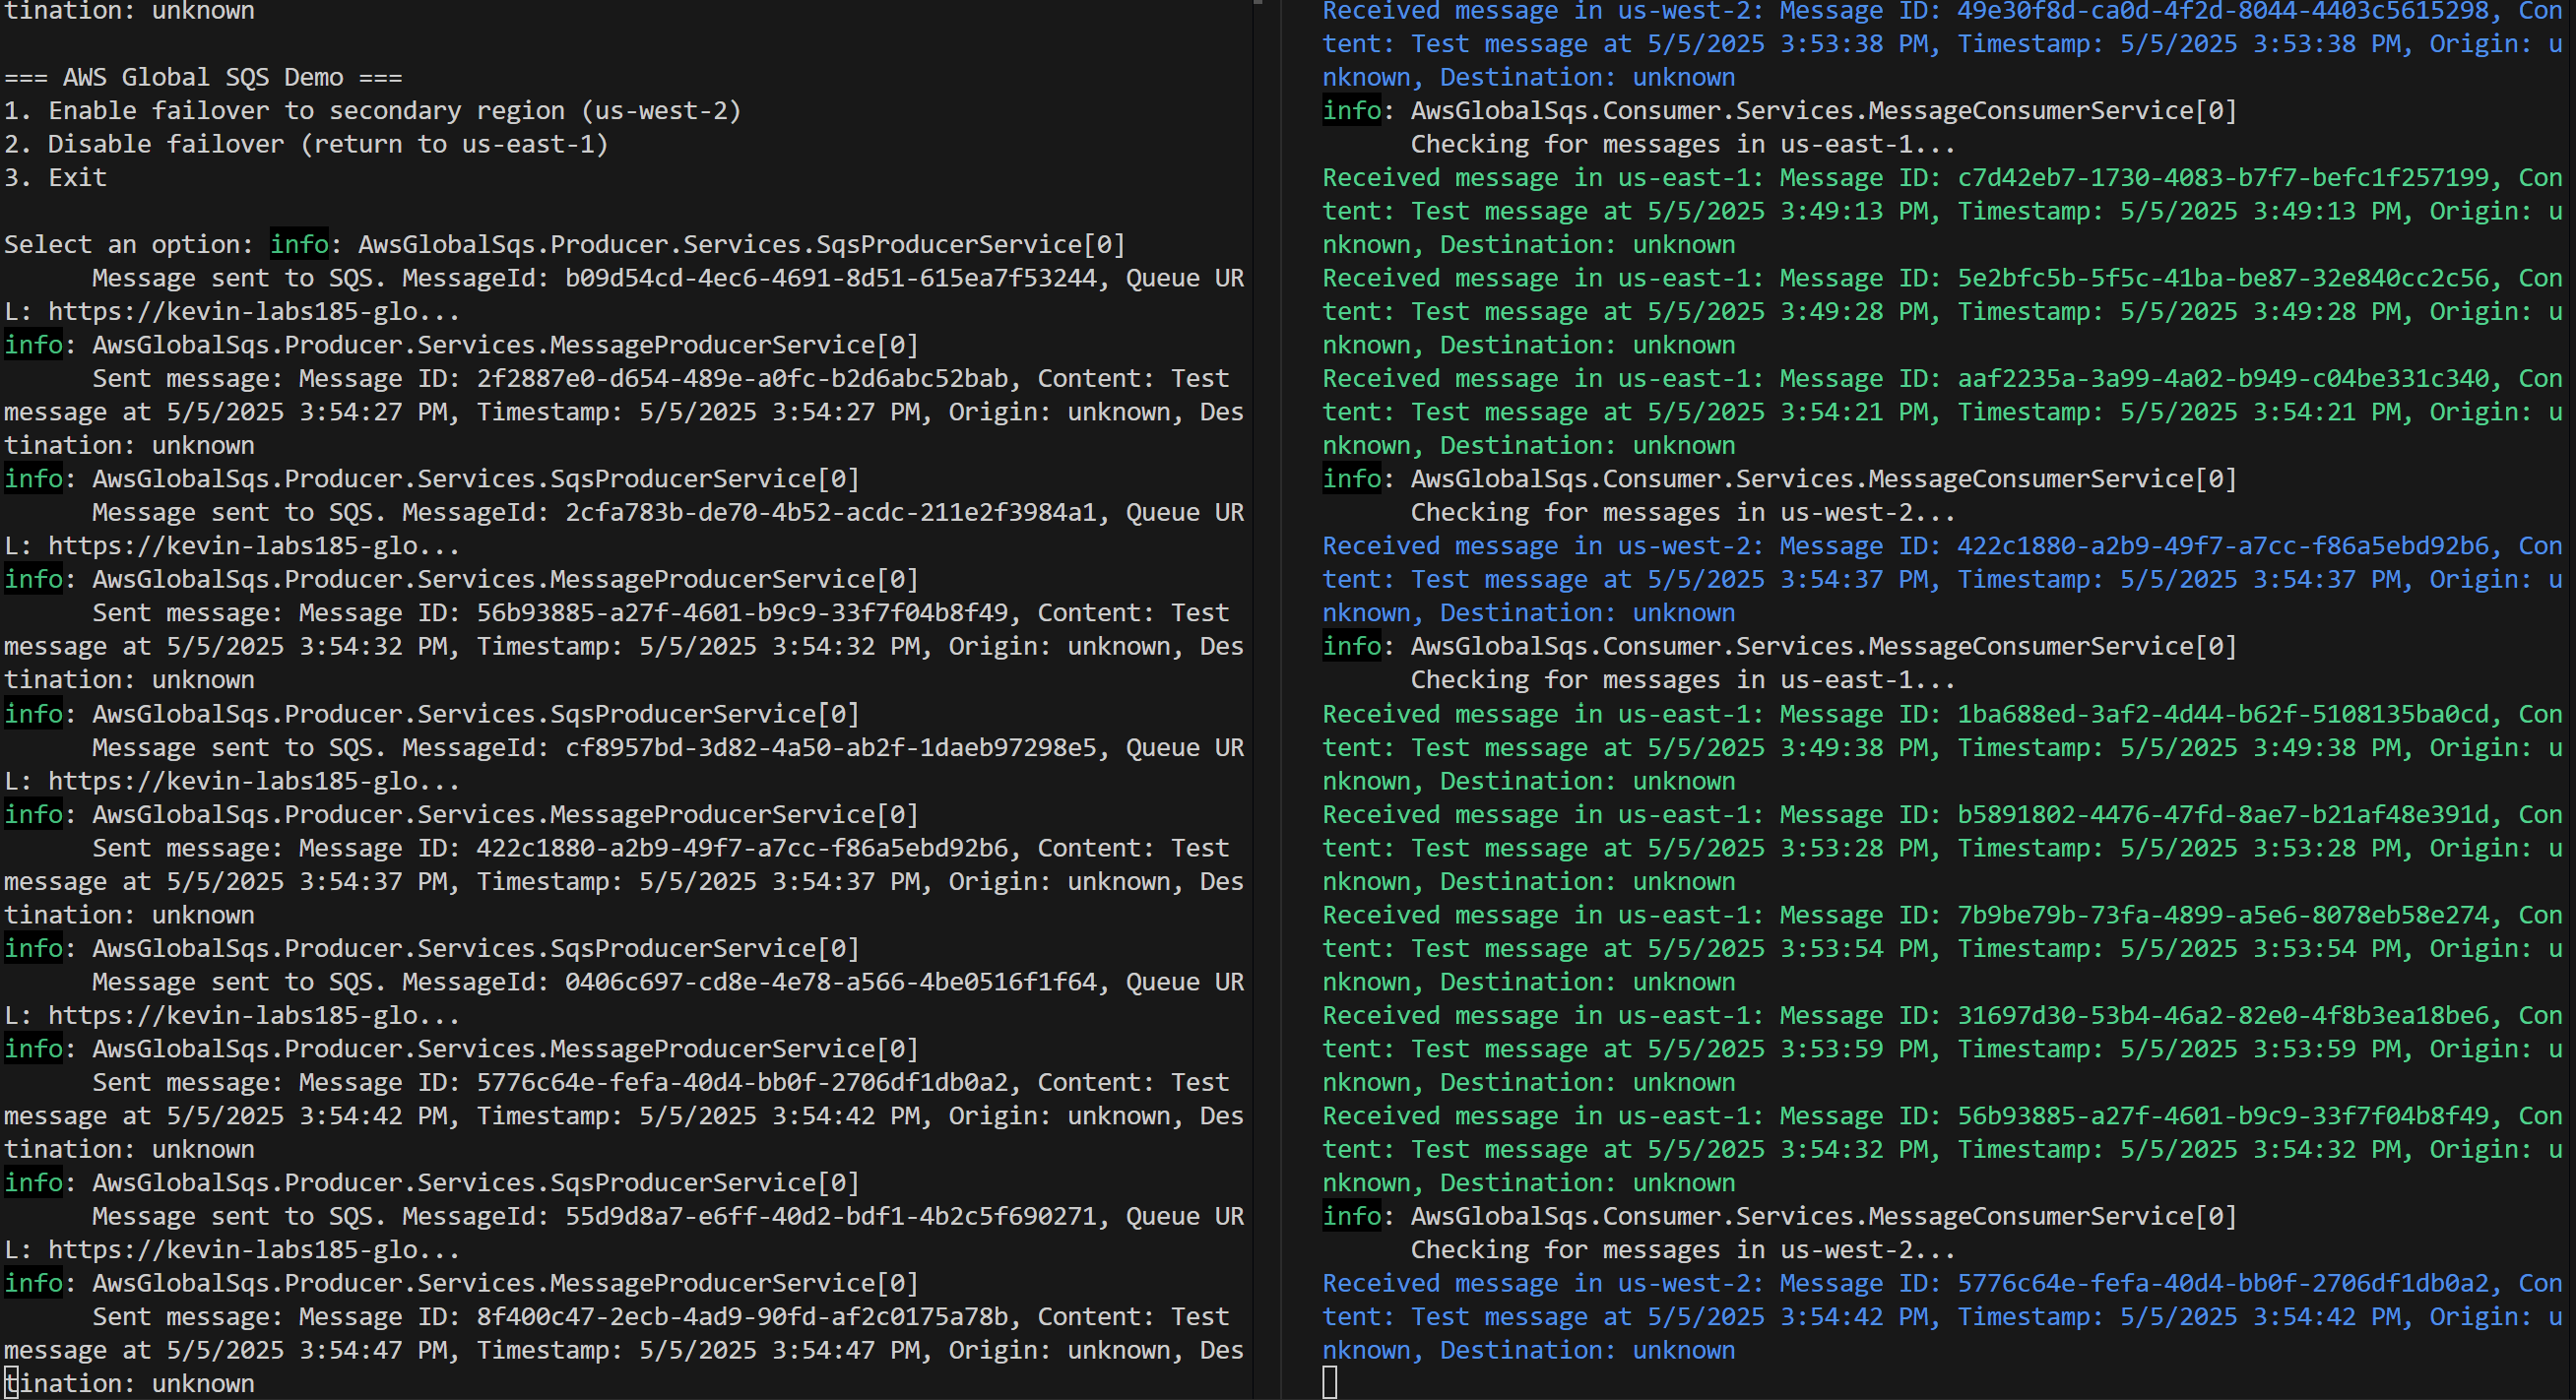2576x1400 pixels.
Task: Click the '3. Exit' menu line
Action: tap(55, 178)
